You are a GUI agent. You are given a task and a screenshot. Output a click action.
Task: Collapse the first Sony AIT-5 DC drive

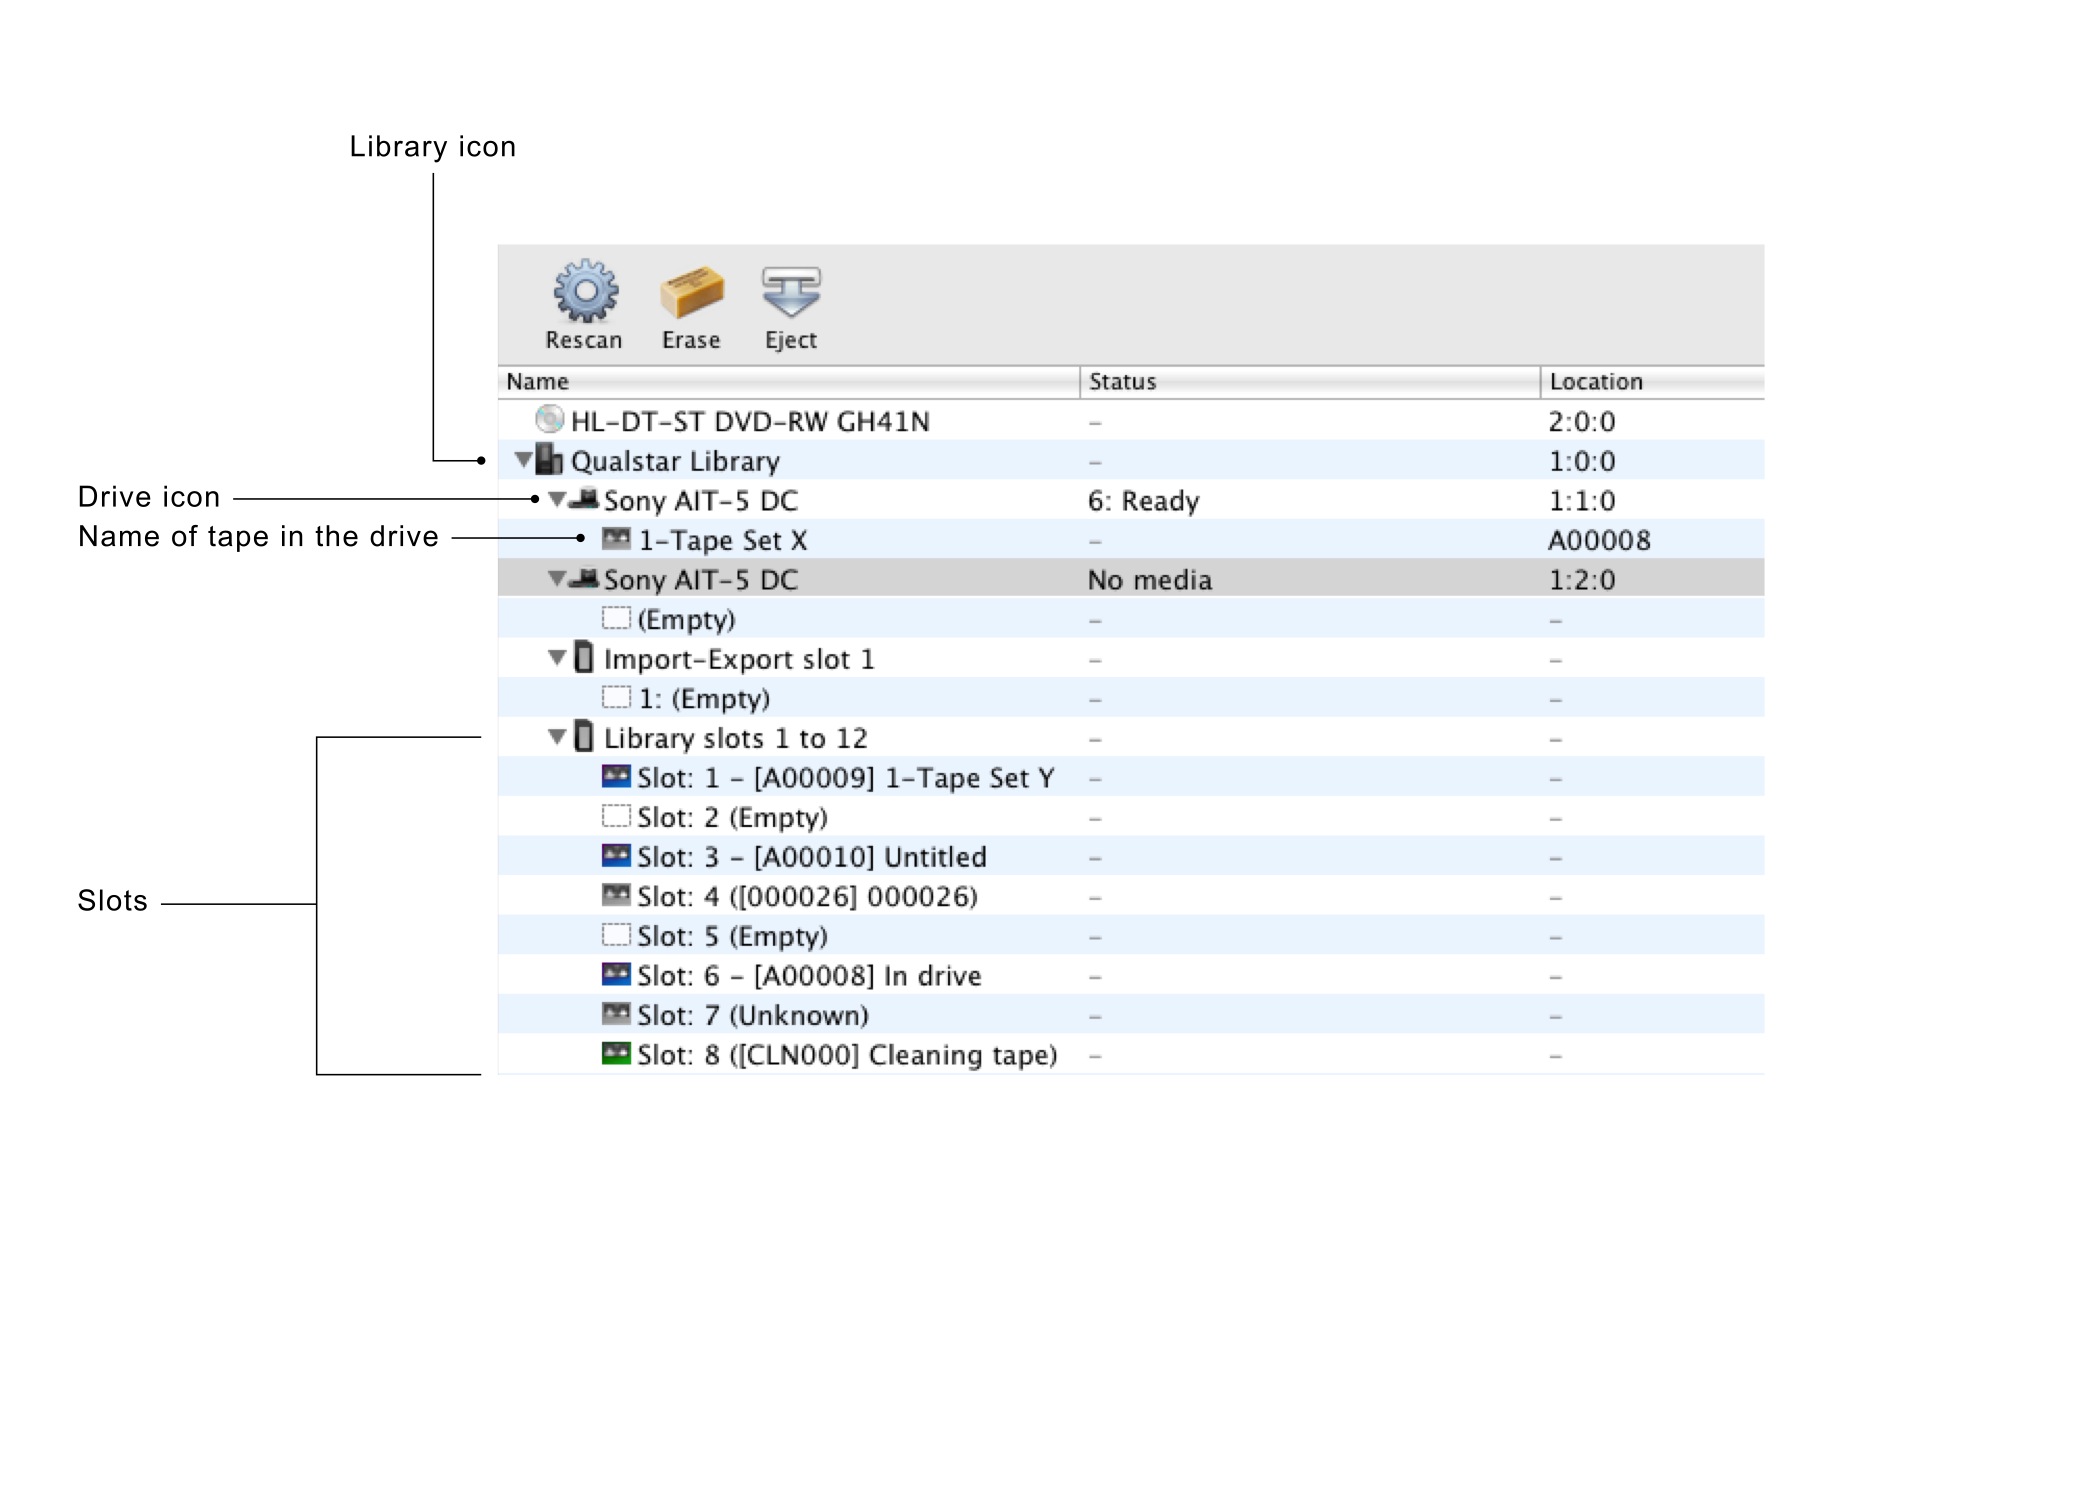coord(557,499)
